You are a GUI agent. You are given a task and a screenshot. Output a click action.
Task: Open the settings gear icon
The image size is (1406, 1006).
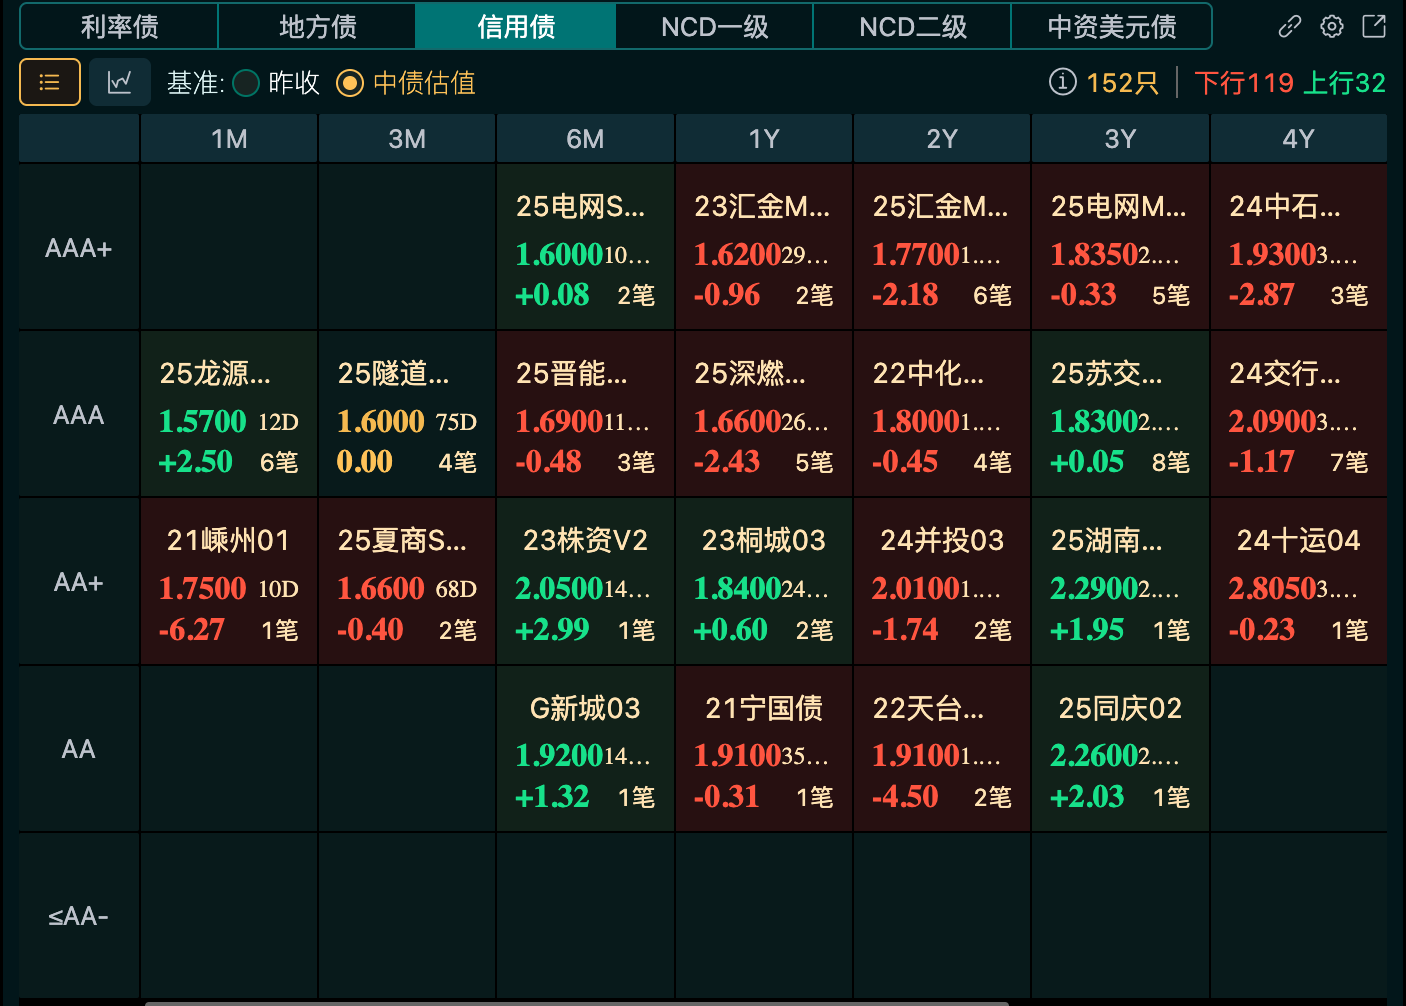[x=1332, y=27]
